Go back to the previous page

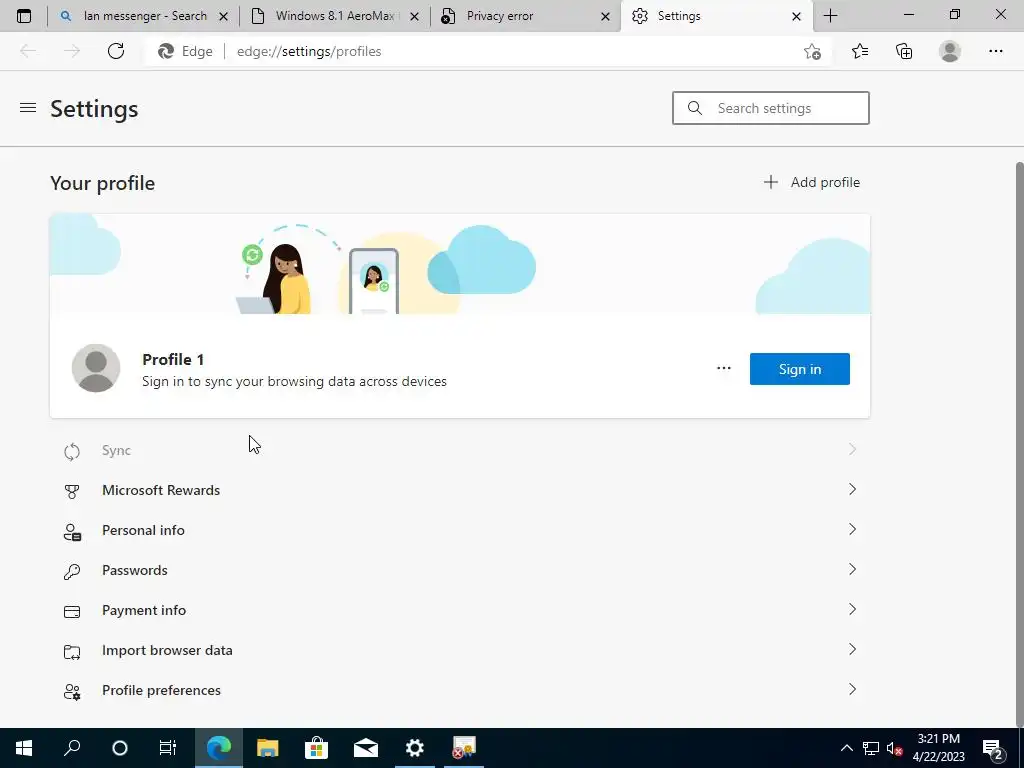(28, 51)
